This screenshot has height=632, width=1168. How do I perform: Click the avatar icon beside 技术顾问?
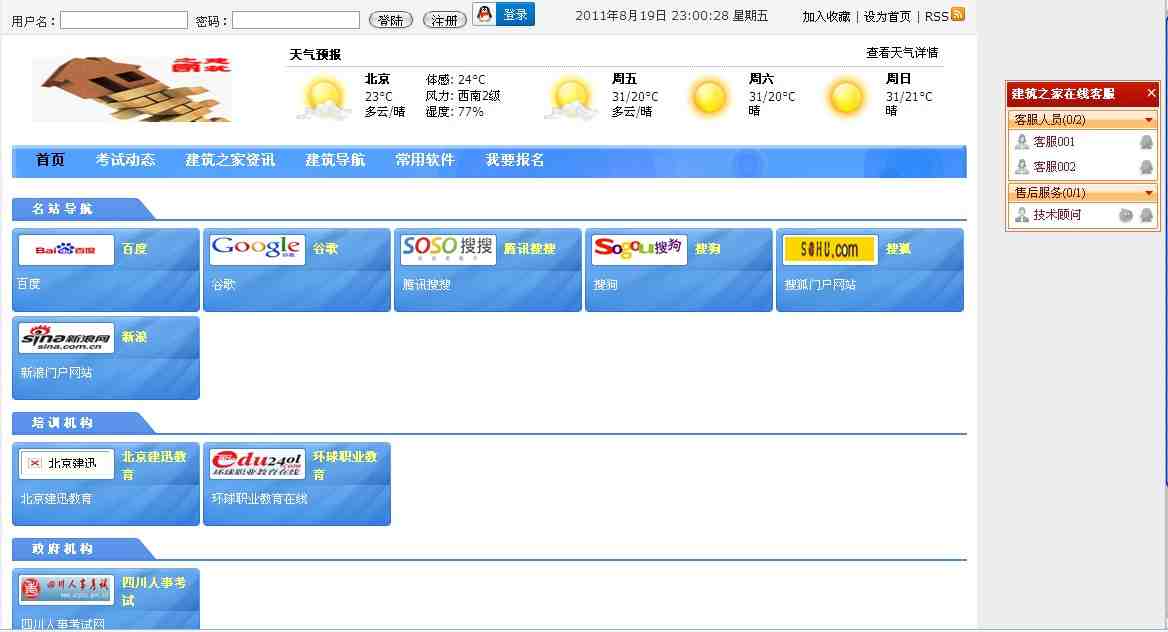coord(1022,215)
